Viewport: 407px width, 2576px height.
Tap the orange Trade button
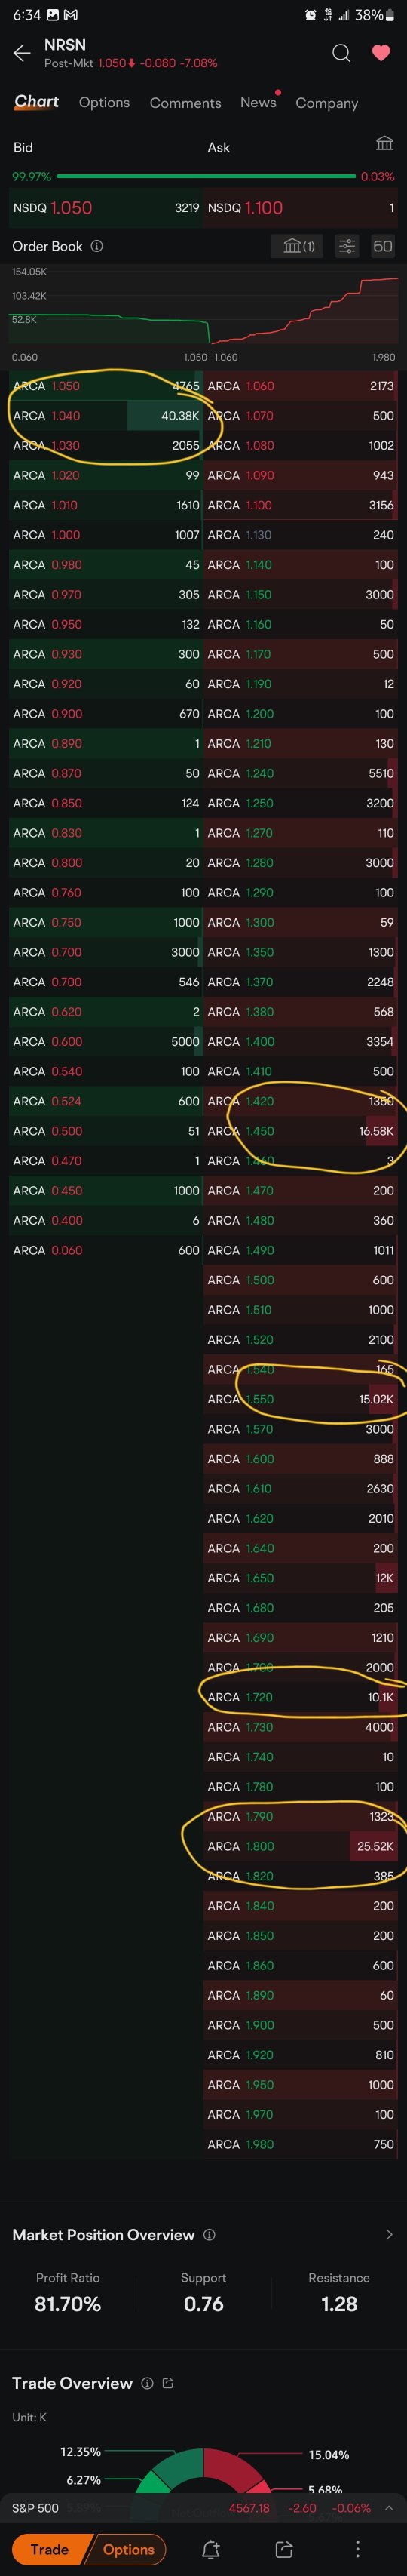tap(49, 2549)
